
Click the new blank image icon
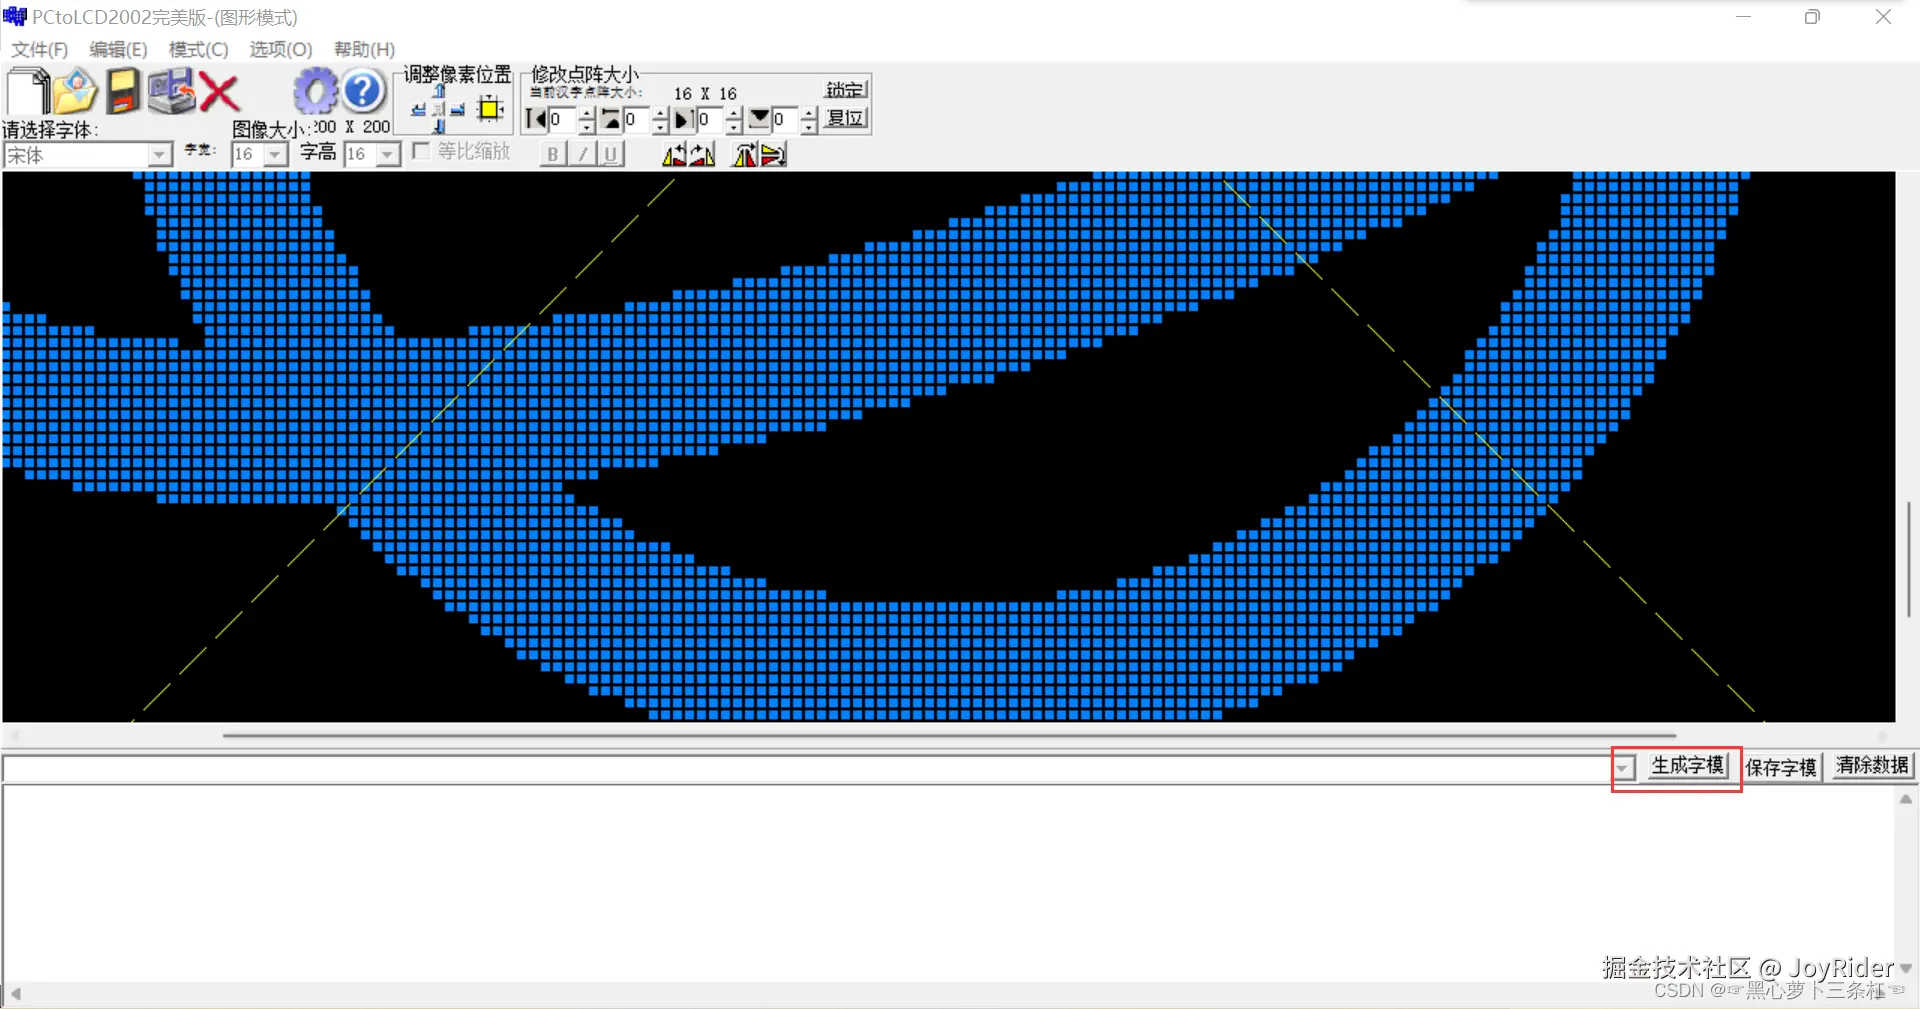coord(28,91)
